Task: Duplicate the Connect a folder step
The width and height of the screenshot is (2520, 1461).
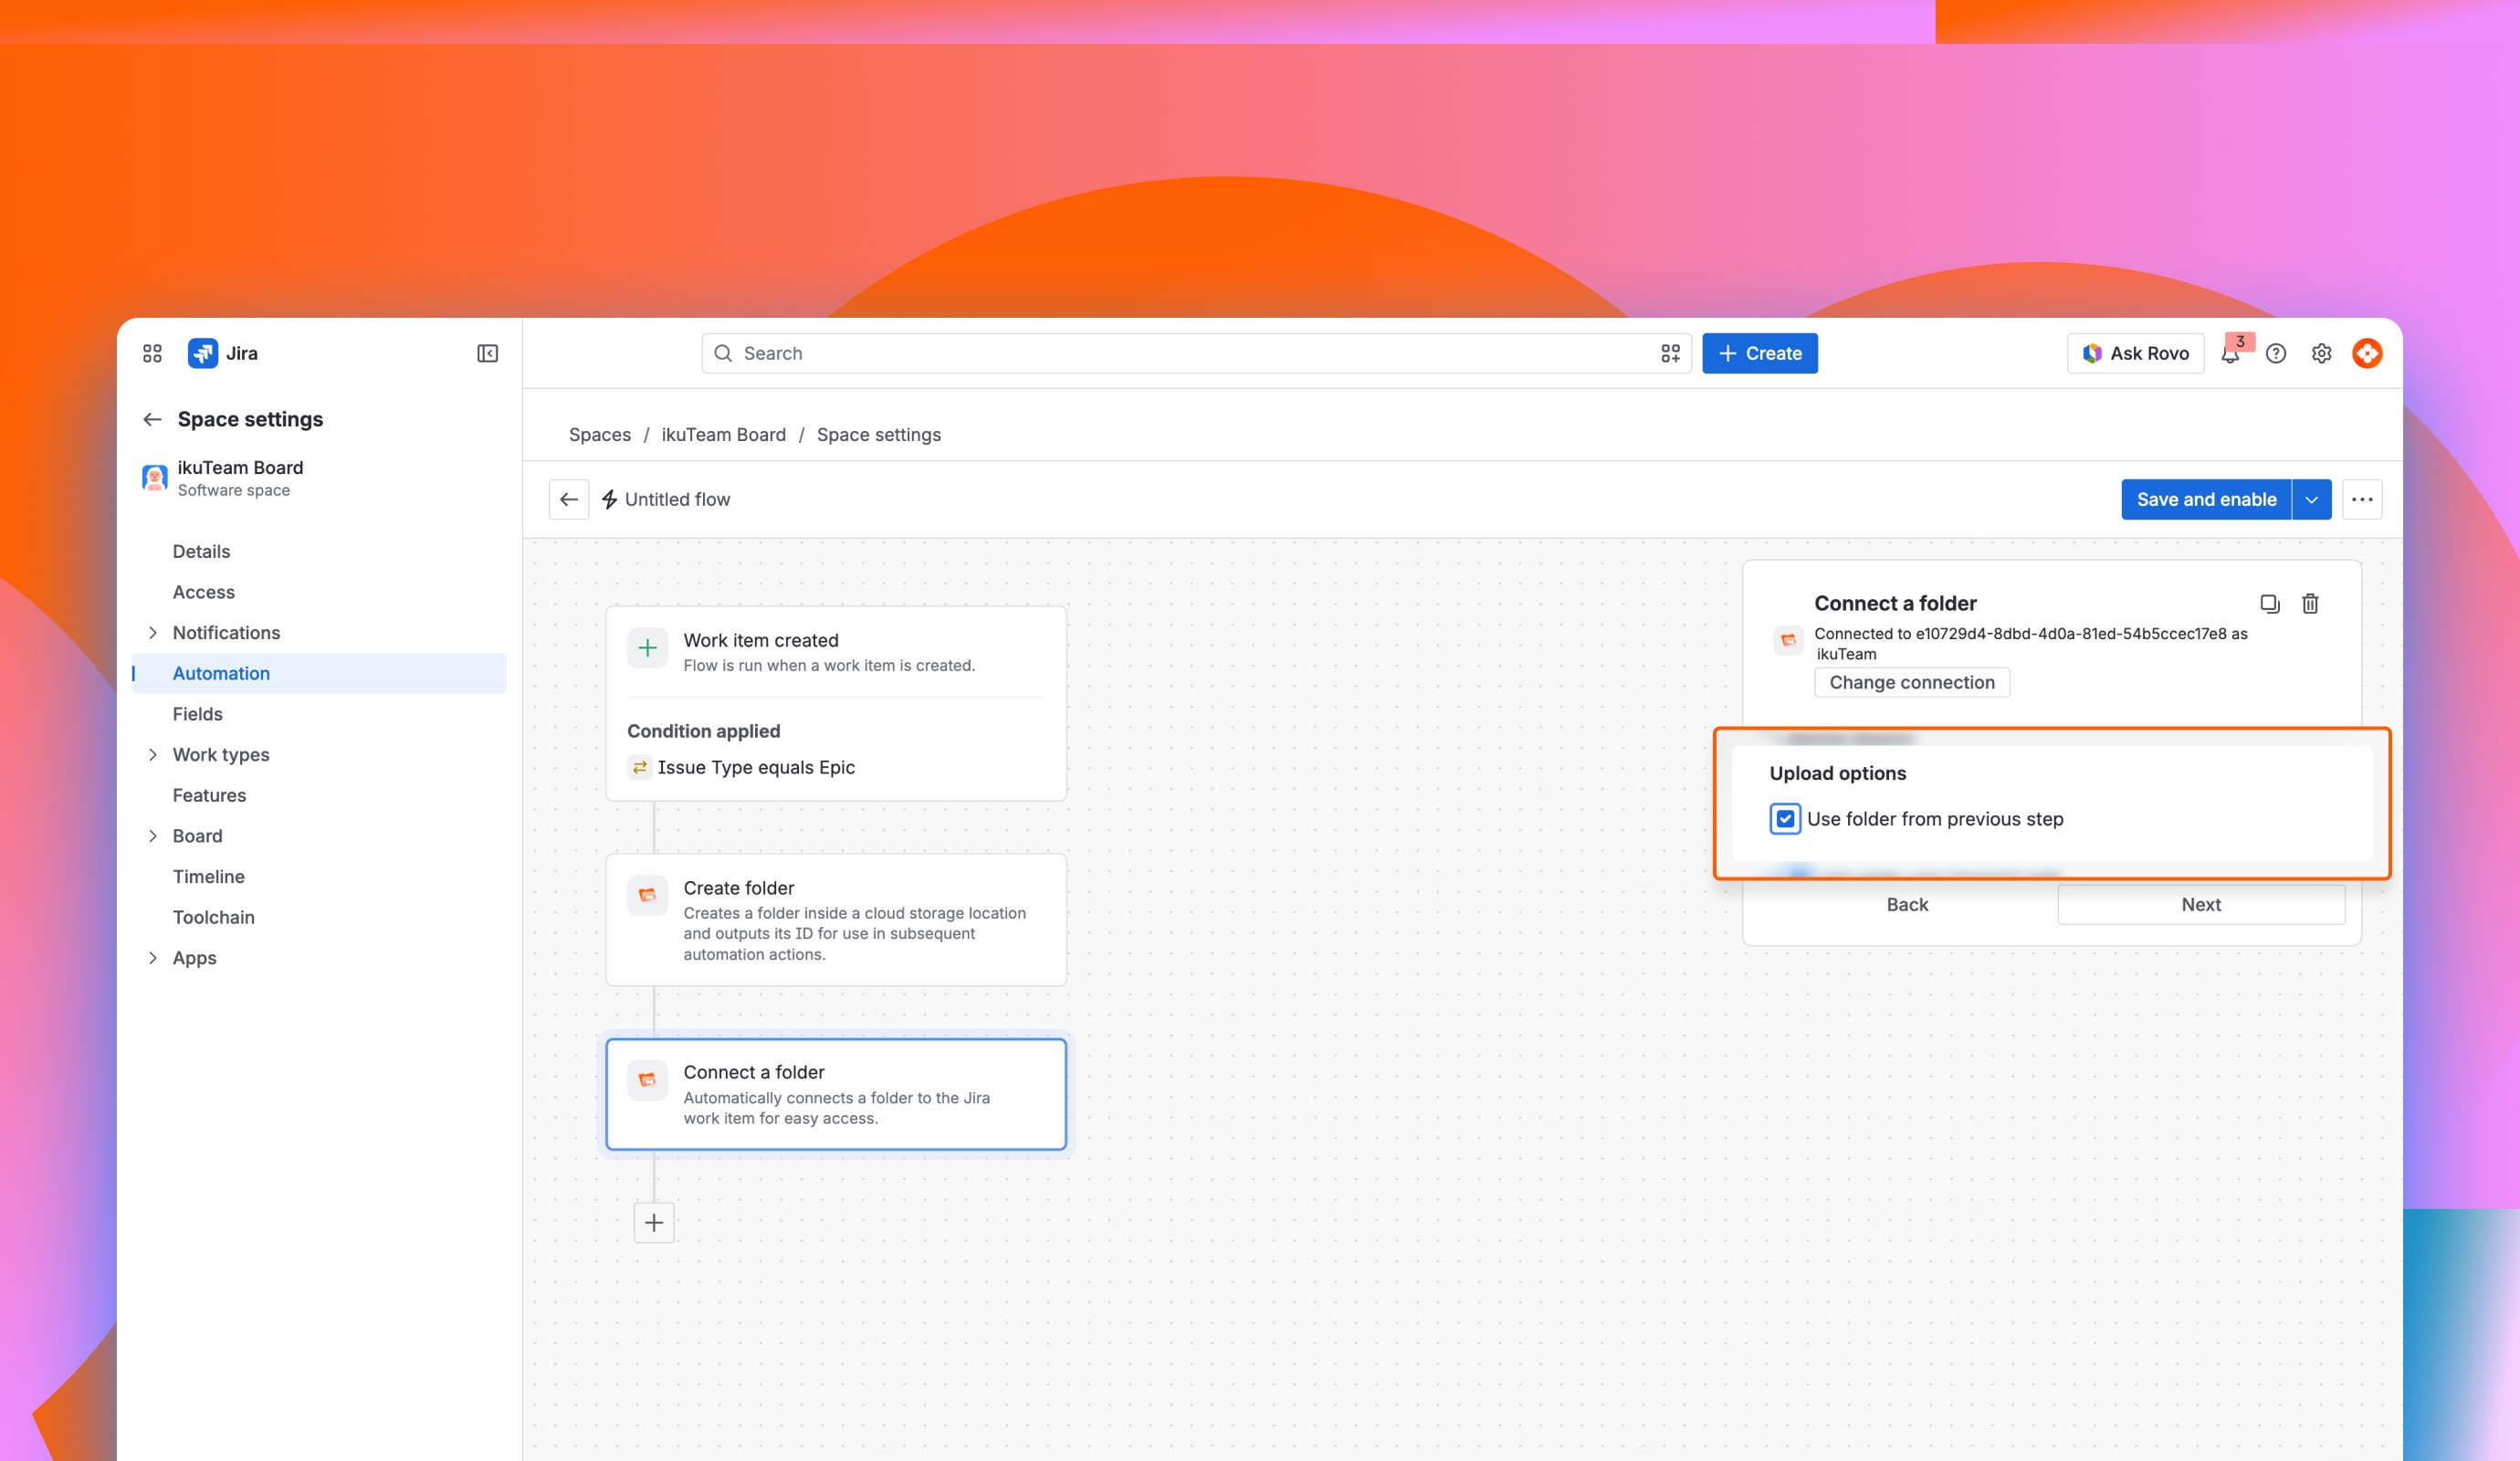Action: (2270, 603)
